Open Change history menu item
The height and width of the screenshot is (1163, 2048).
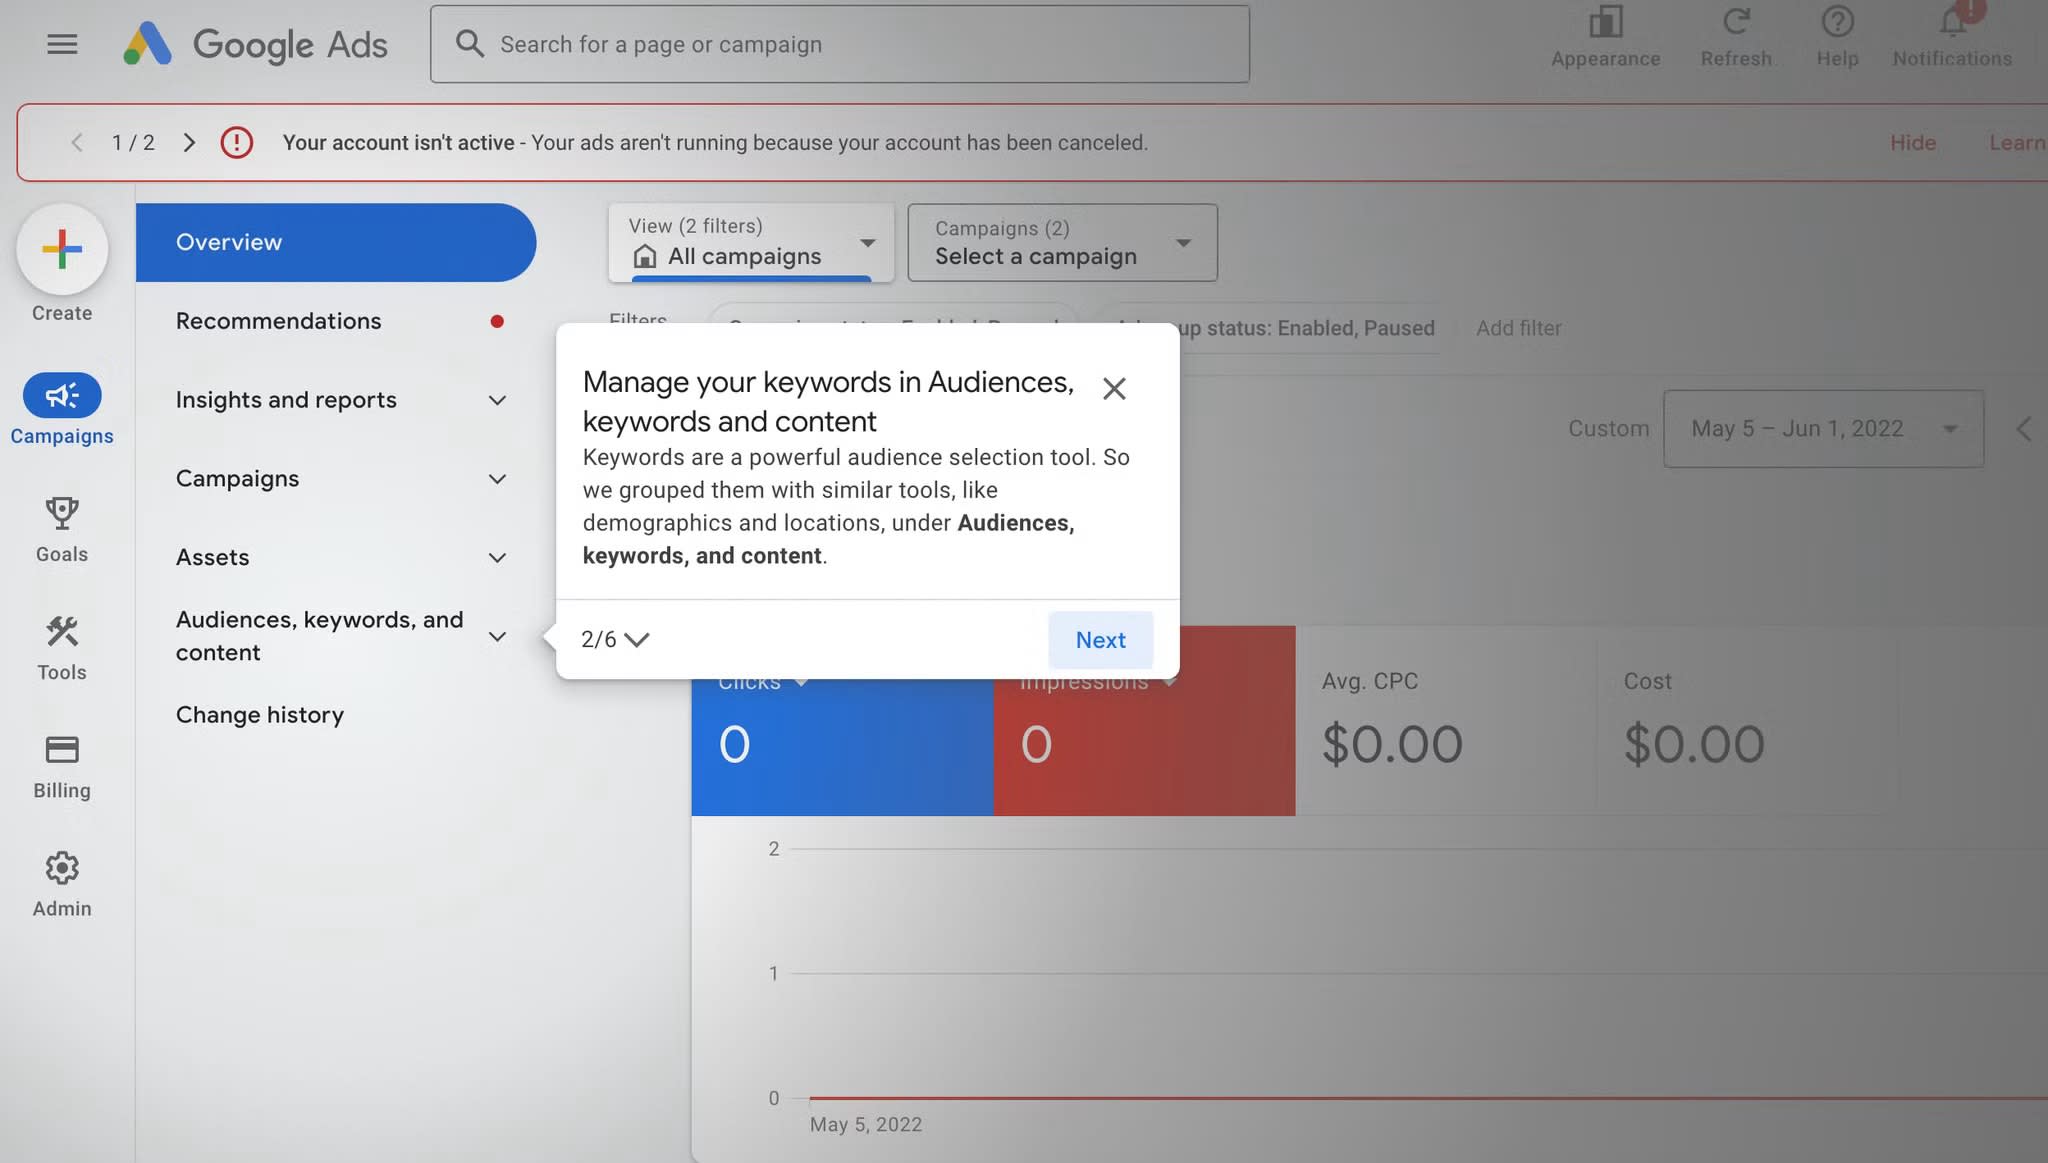click(x=260, y=715)
